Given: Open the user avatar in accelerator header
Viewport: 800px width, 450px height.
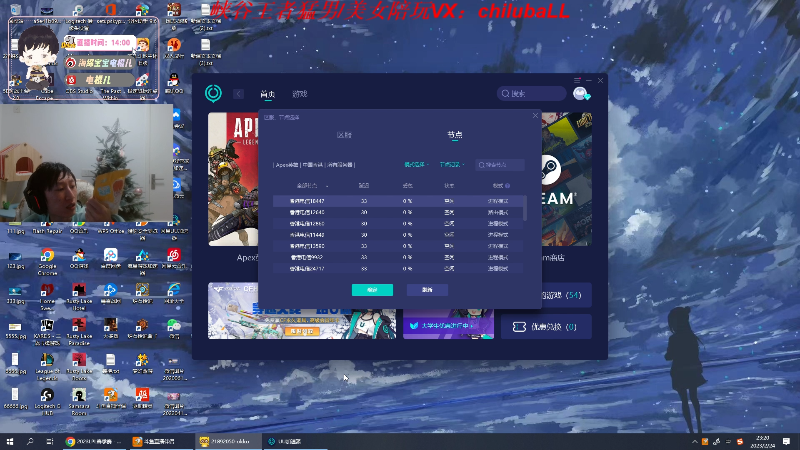Looking at the screenshot, I should tap(581, 93).
